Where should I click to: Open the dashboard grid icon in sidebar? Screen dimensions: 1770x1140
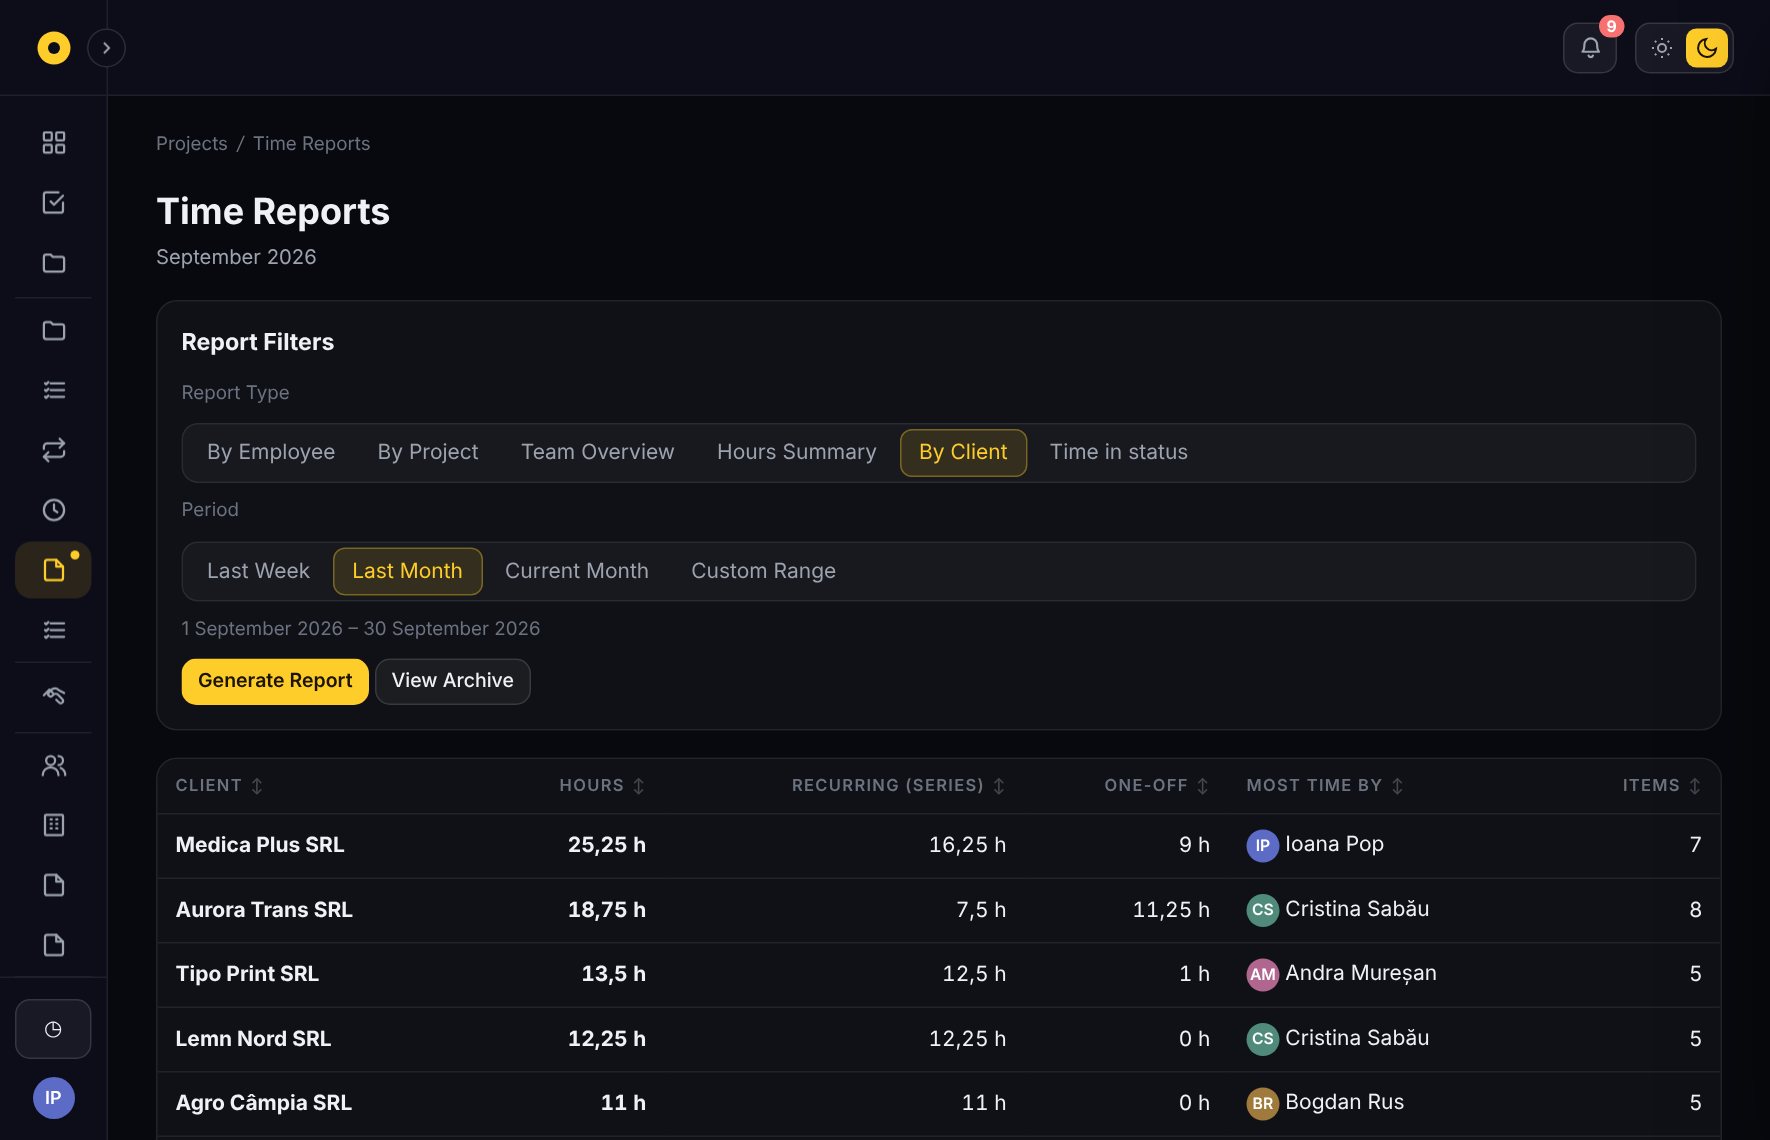(x=54, y=143)
